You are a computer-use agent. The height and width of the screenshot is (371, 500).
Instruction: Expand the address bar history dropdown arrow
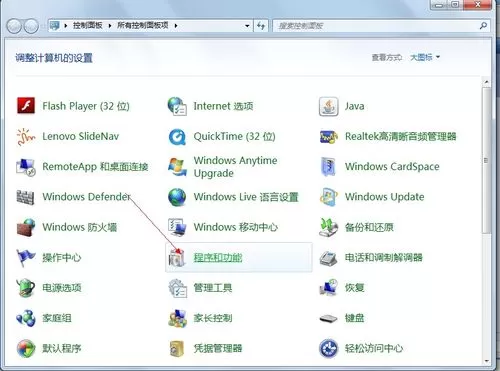(247, 26)
